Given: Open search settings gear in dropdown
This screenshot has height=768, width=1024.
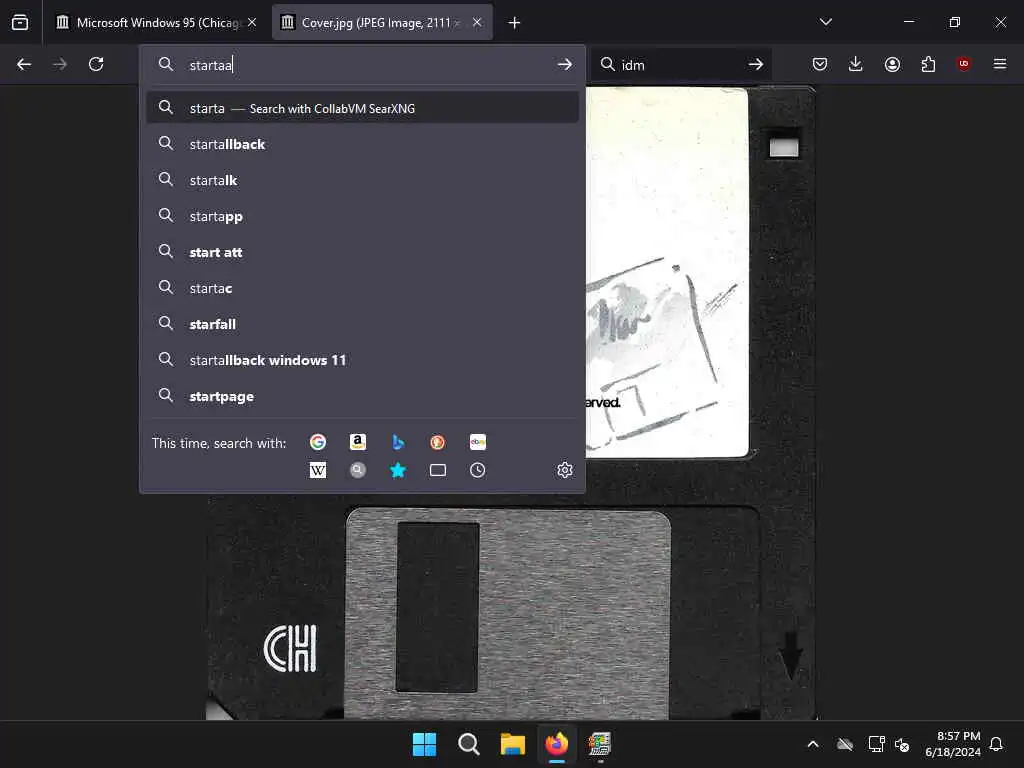Looking at the screenshot, I should click(565, 470).
